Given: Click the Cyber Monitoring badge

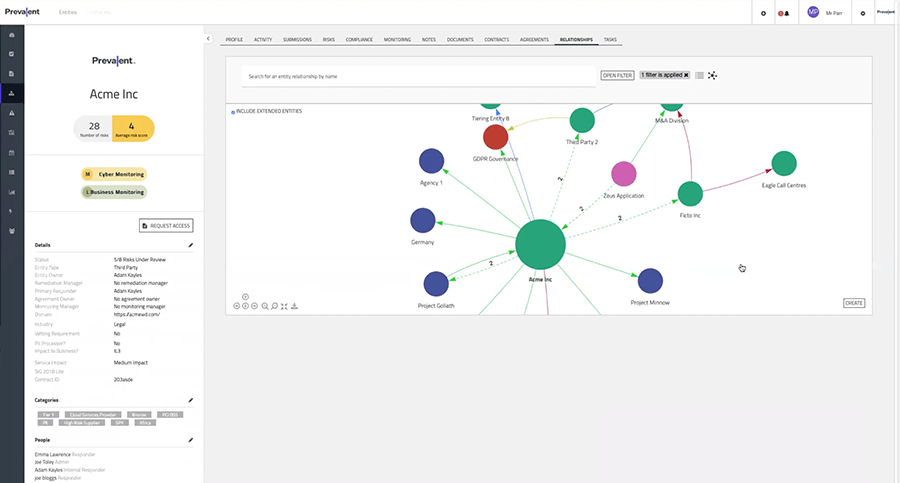Looking at the screenshot, I should tap(114, 174).
